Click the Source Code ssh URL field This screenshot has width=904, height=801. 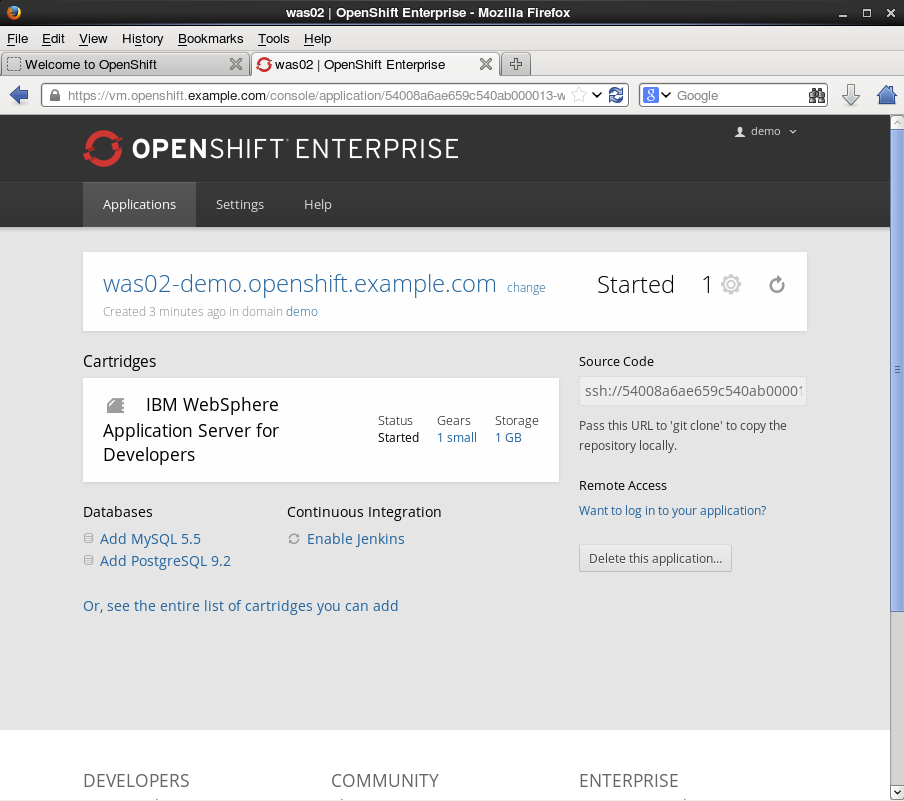[x=692, y=391]
